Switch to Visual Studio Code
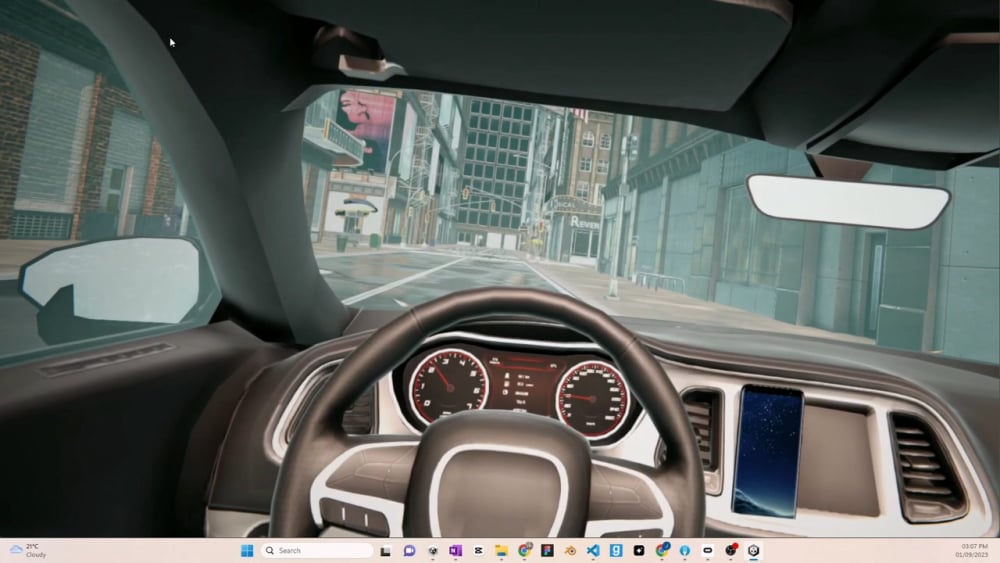1000x563 pixels. 594,551
